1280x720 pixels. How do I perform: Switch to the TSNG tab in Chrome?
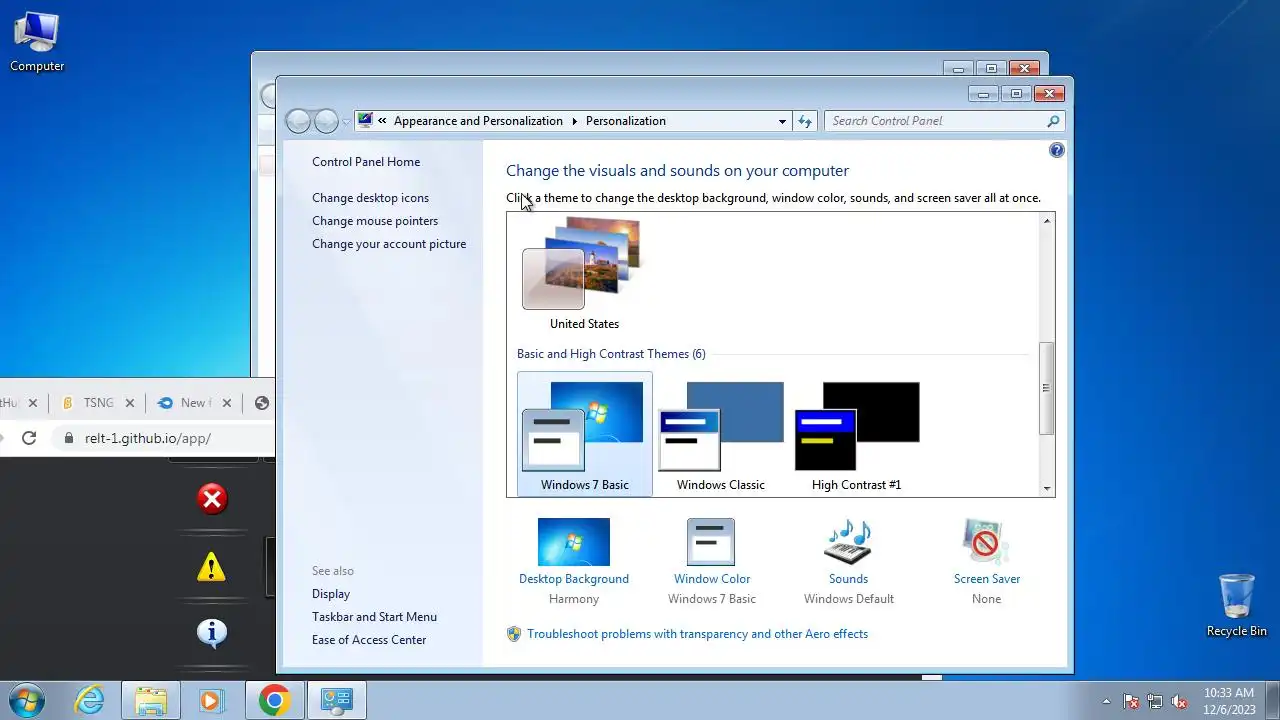95,403
